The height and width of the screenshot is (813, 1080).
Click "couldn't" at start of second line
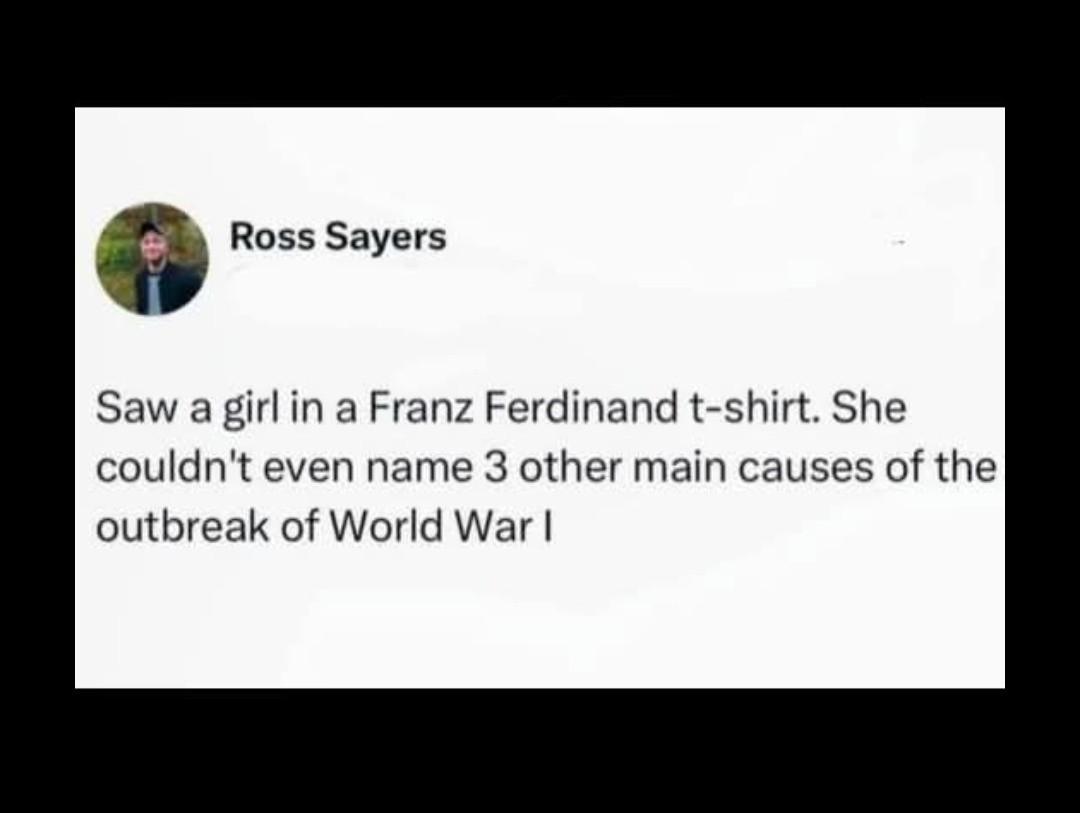point(172,468)
